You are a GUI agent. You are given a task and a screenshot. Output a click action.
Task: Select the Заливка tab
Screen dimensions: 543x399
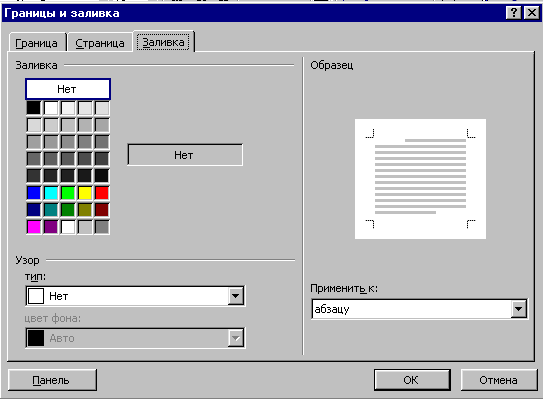tap(163, 42)
